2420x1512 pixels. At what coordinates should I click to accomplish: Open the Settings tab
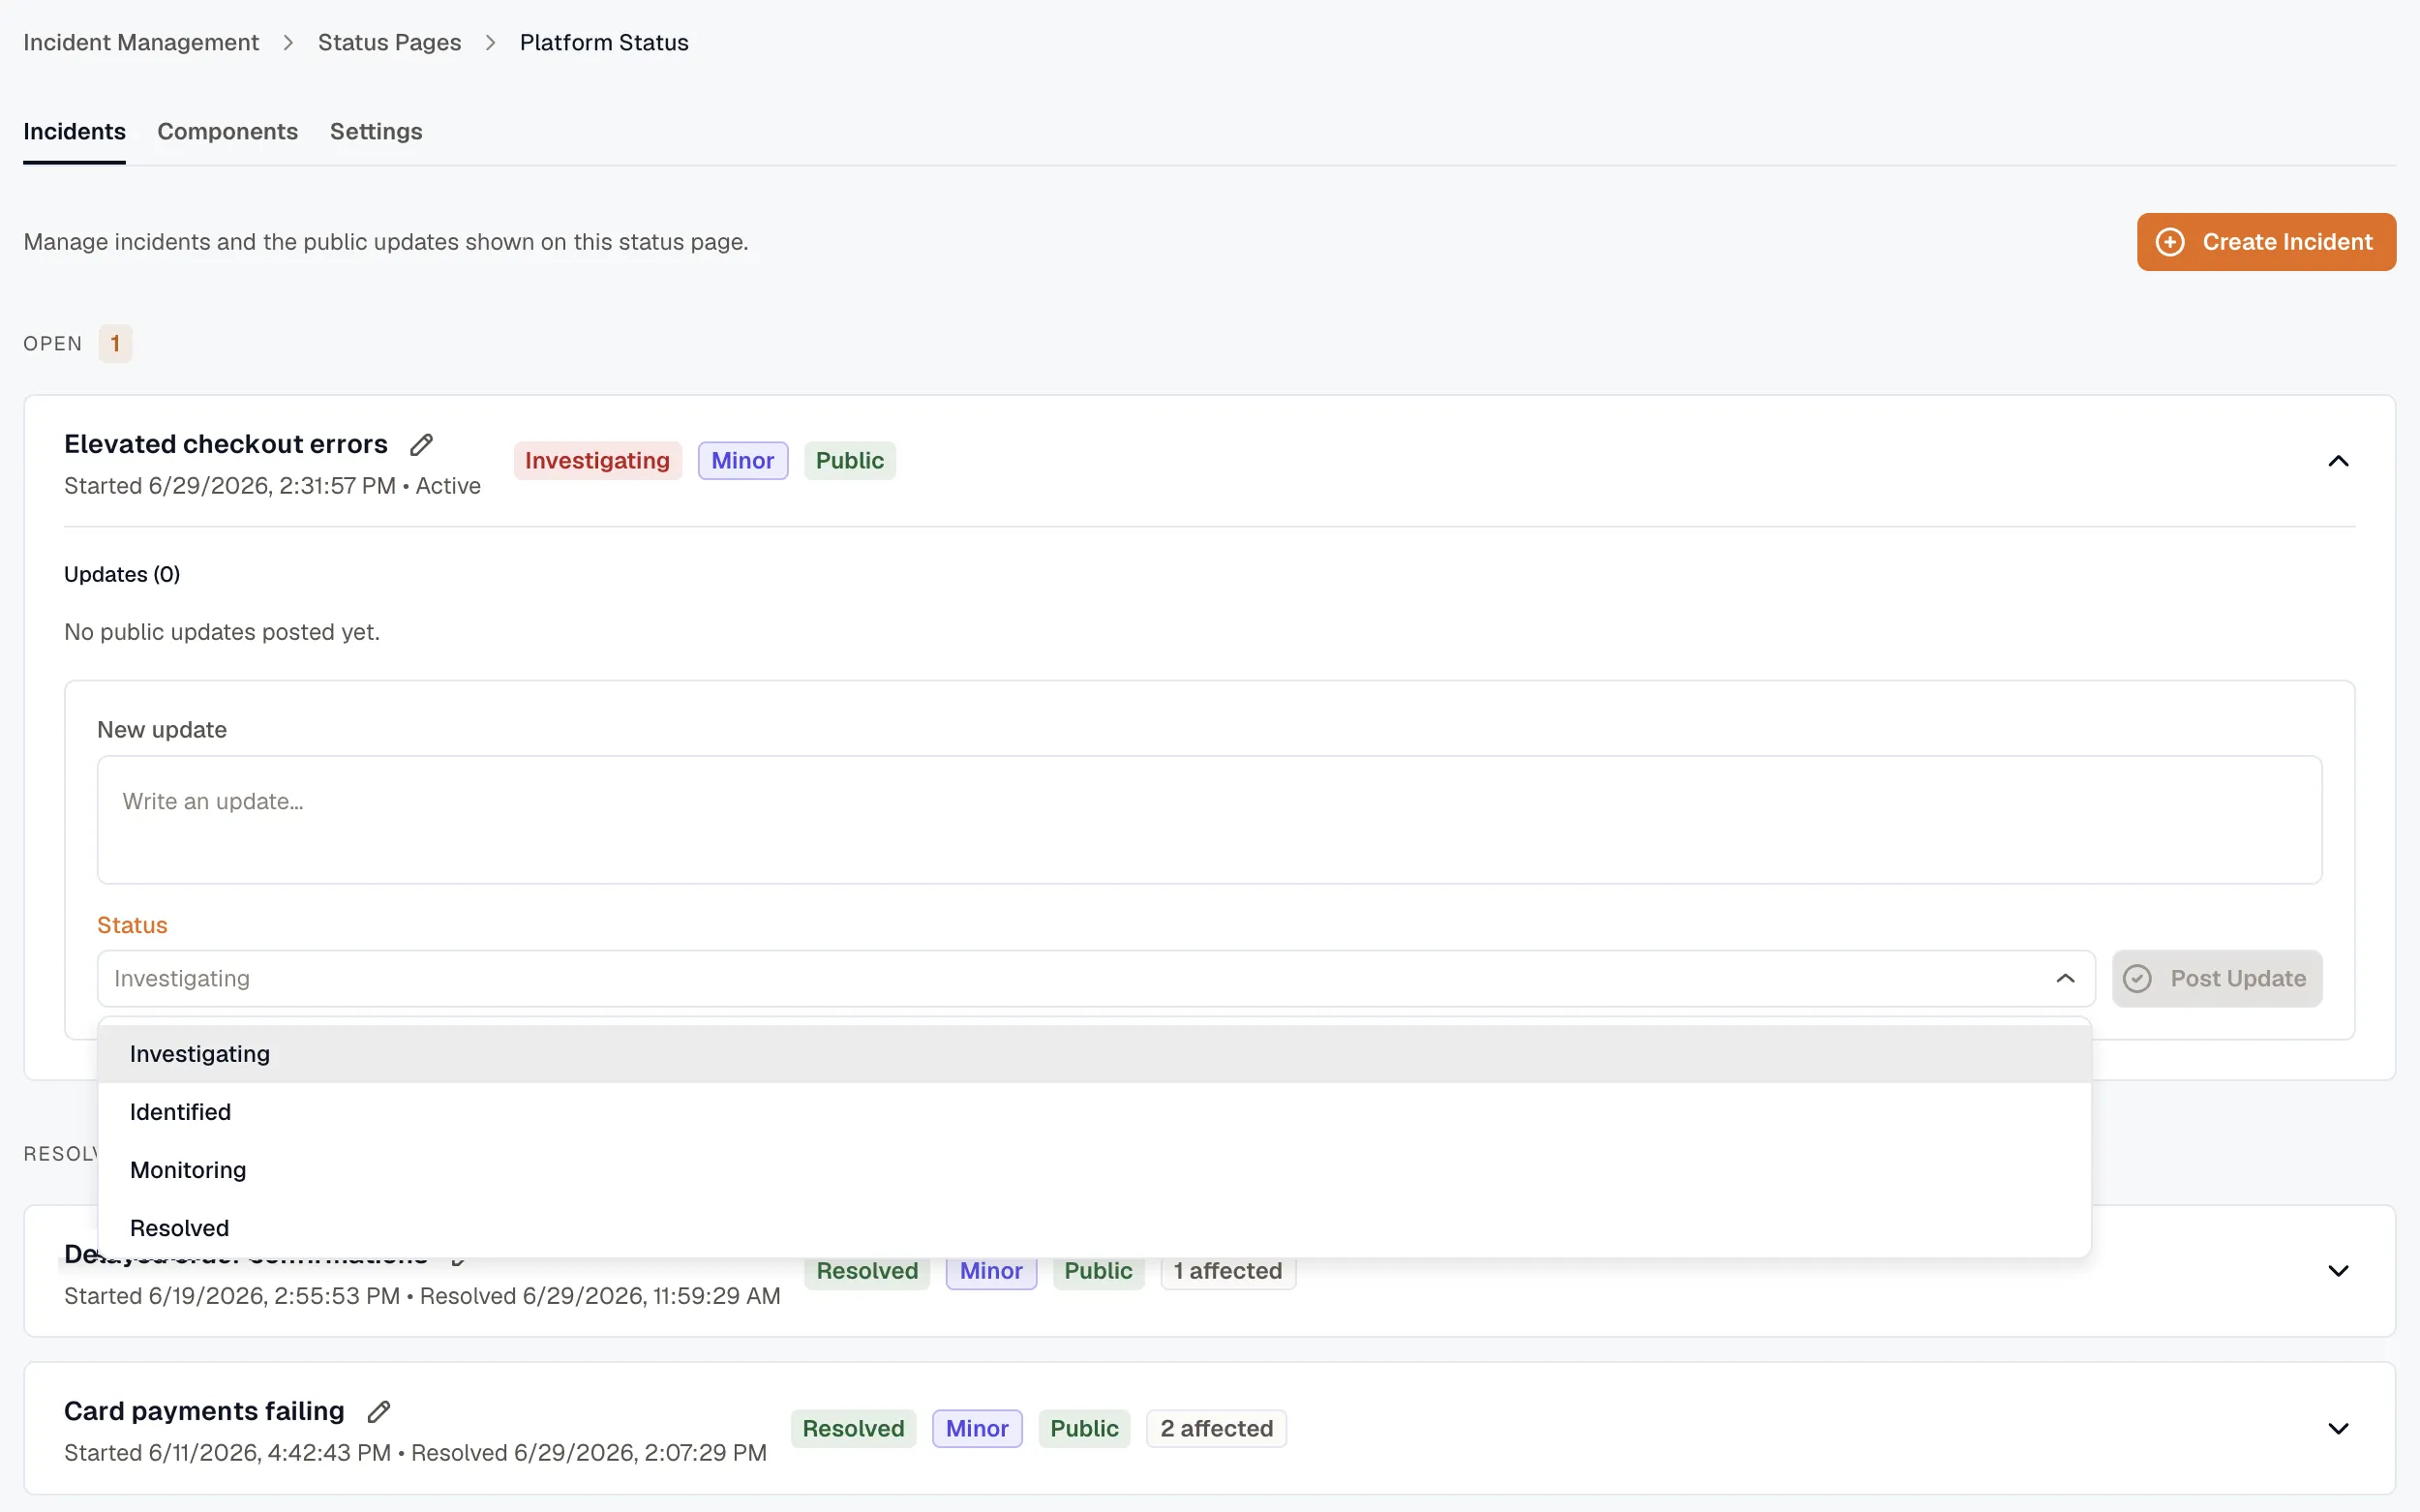click(x=376, y=131)
